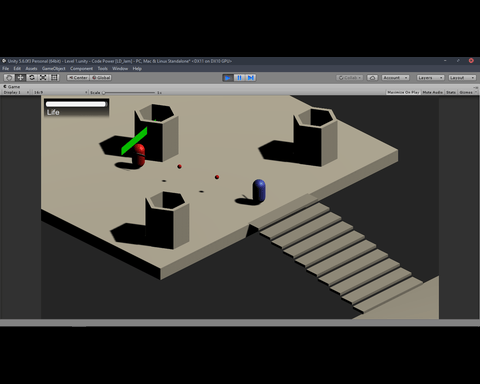Toggle Maximize On Play

pos(403,92)
